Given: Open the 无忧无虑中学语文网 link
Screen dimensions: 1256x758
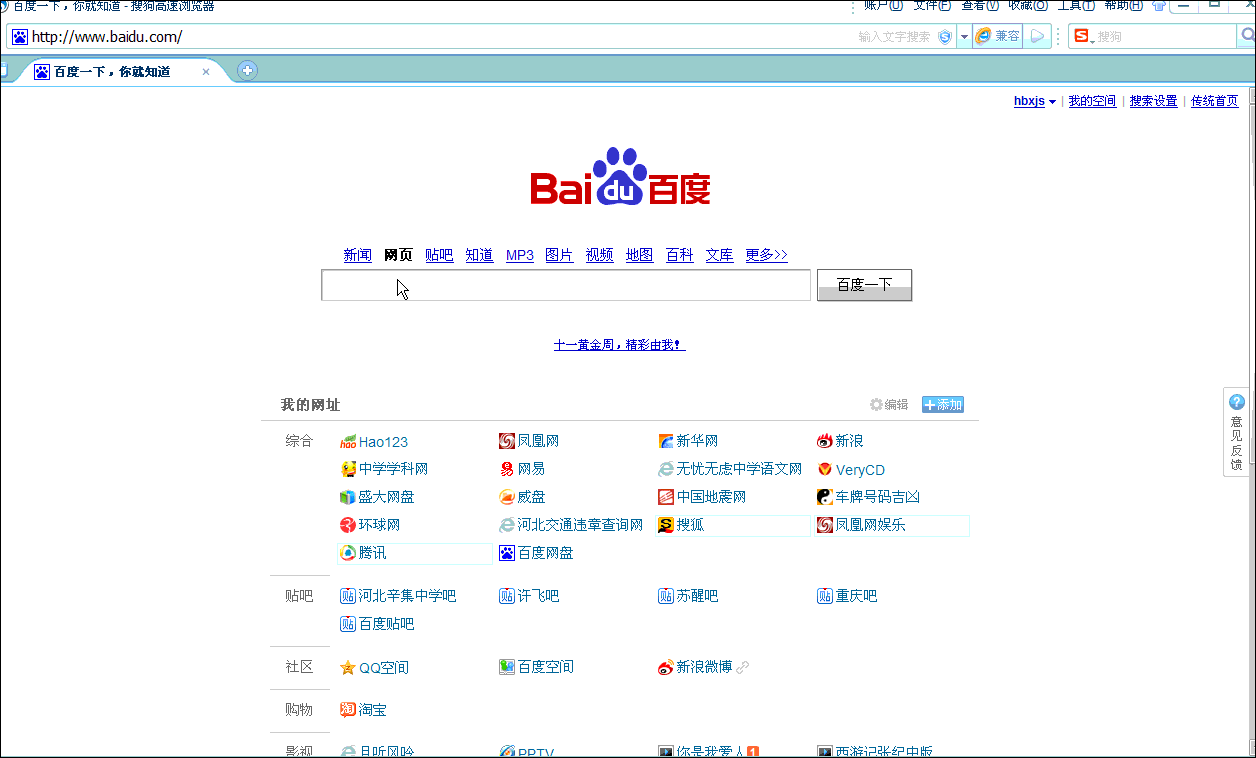Looking at the screenshot, I should pyautogui.click(x=739, y=469).
